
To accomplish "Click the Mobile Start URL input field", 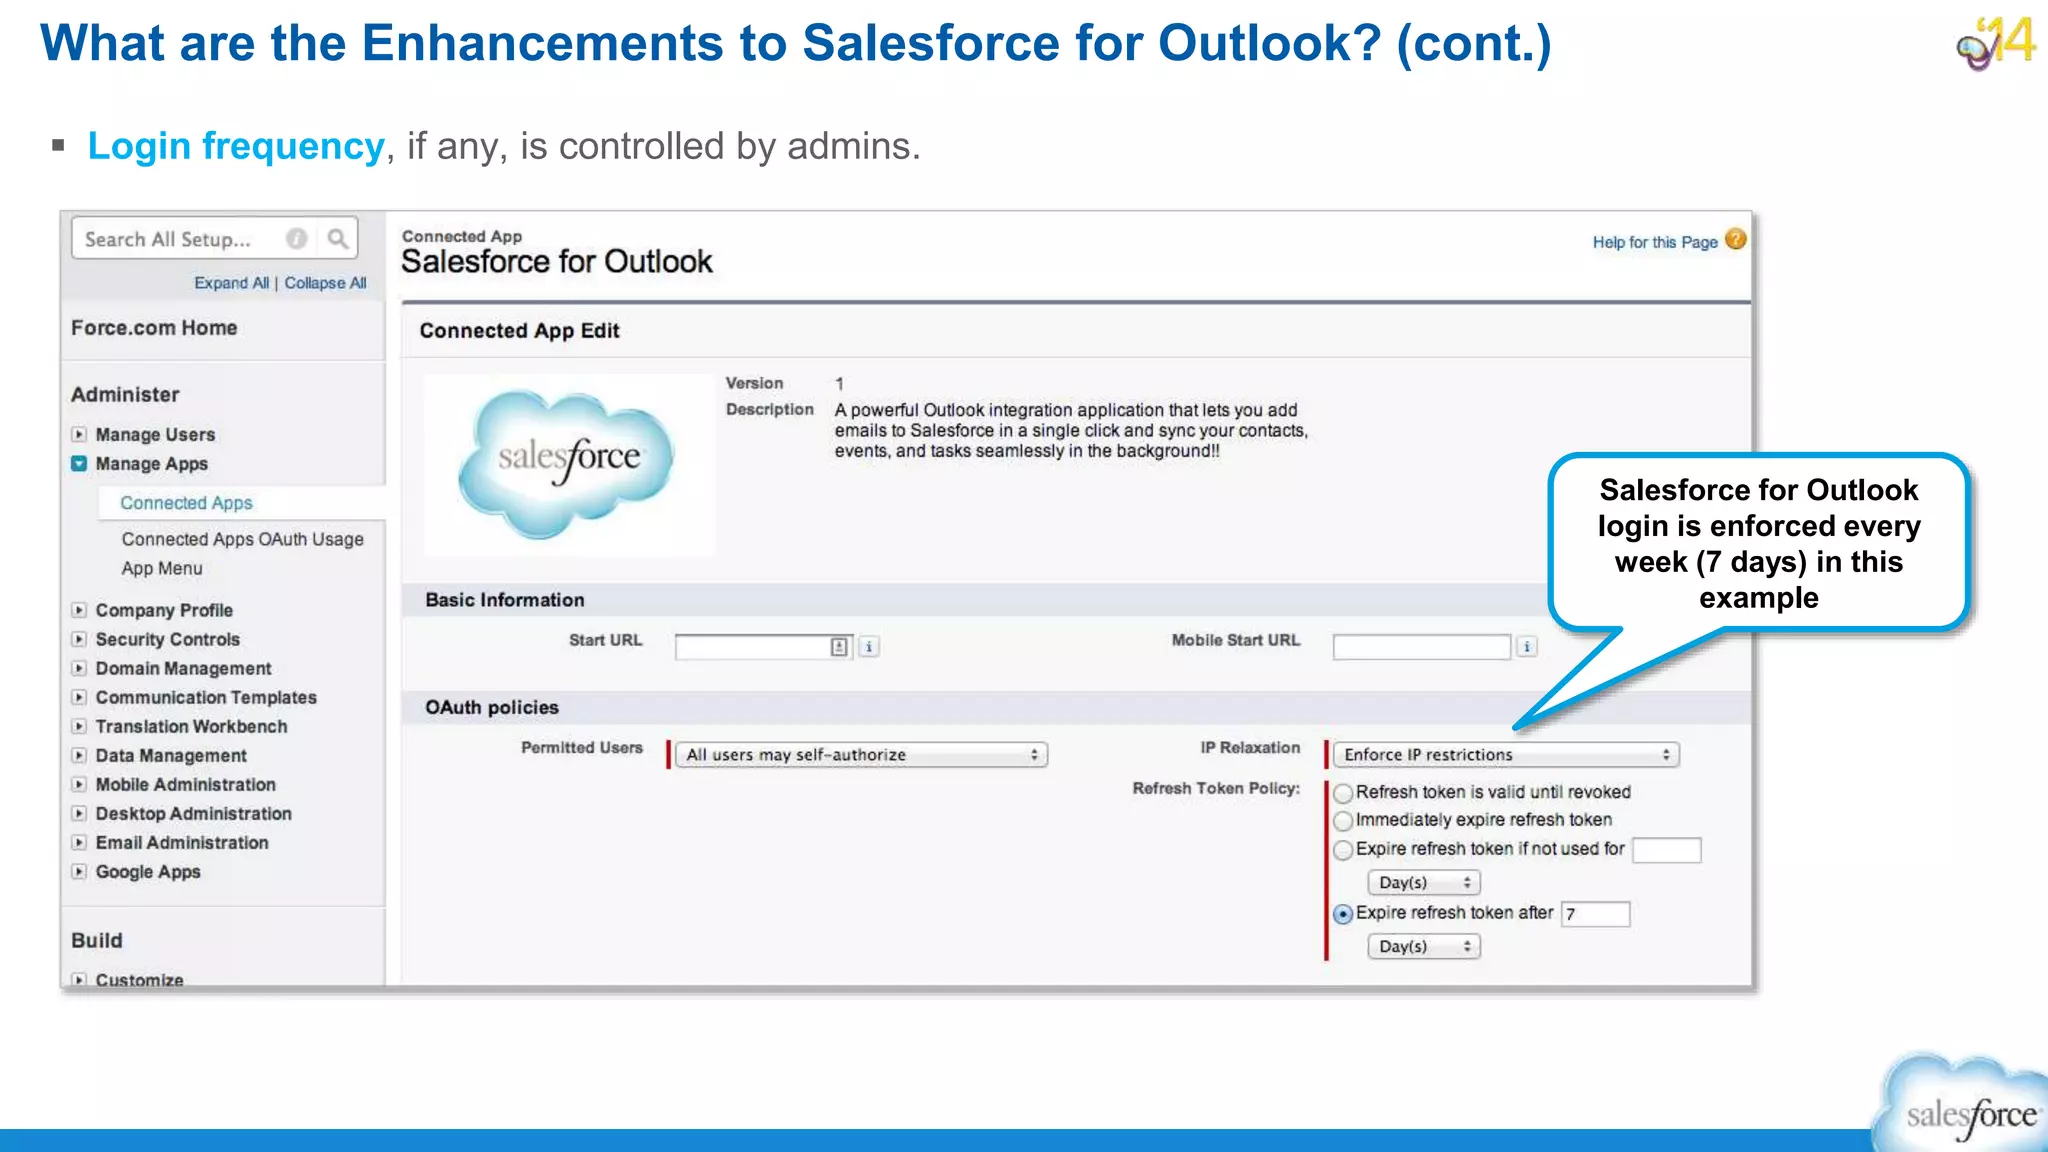I will click(x=1422, y=647).
